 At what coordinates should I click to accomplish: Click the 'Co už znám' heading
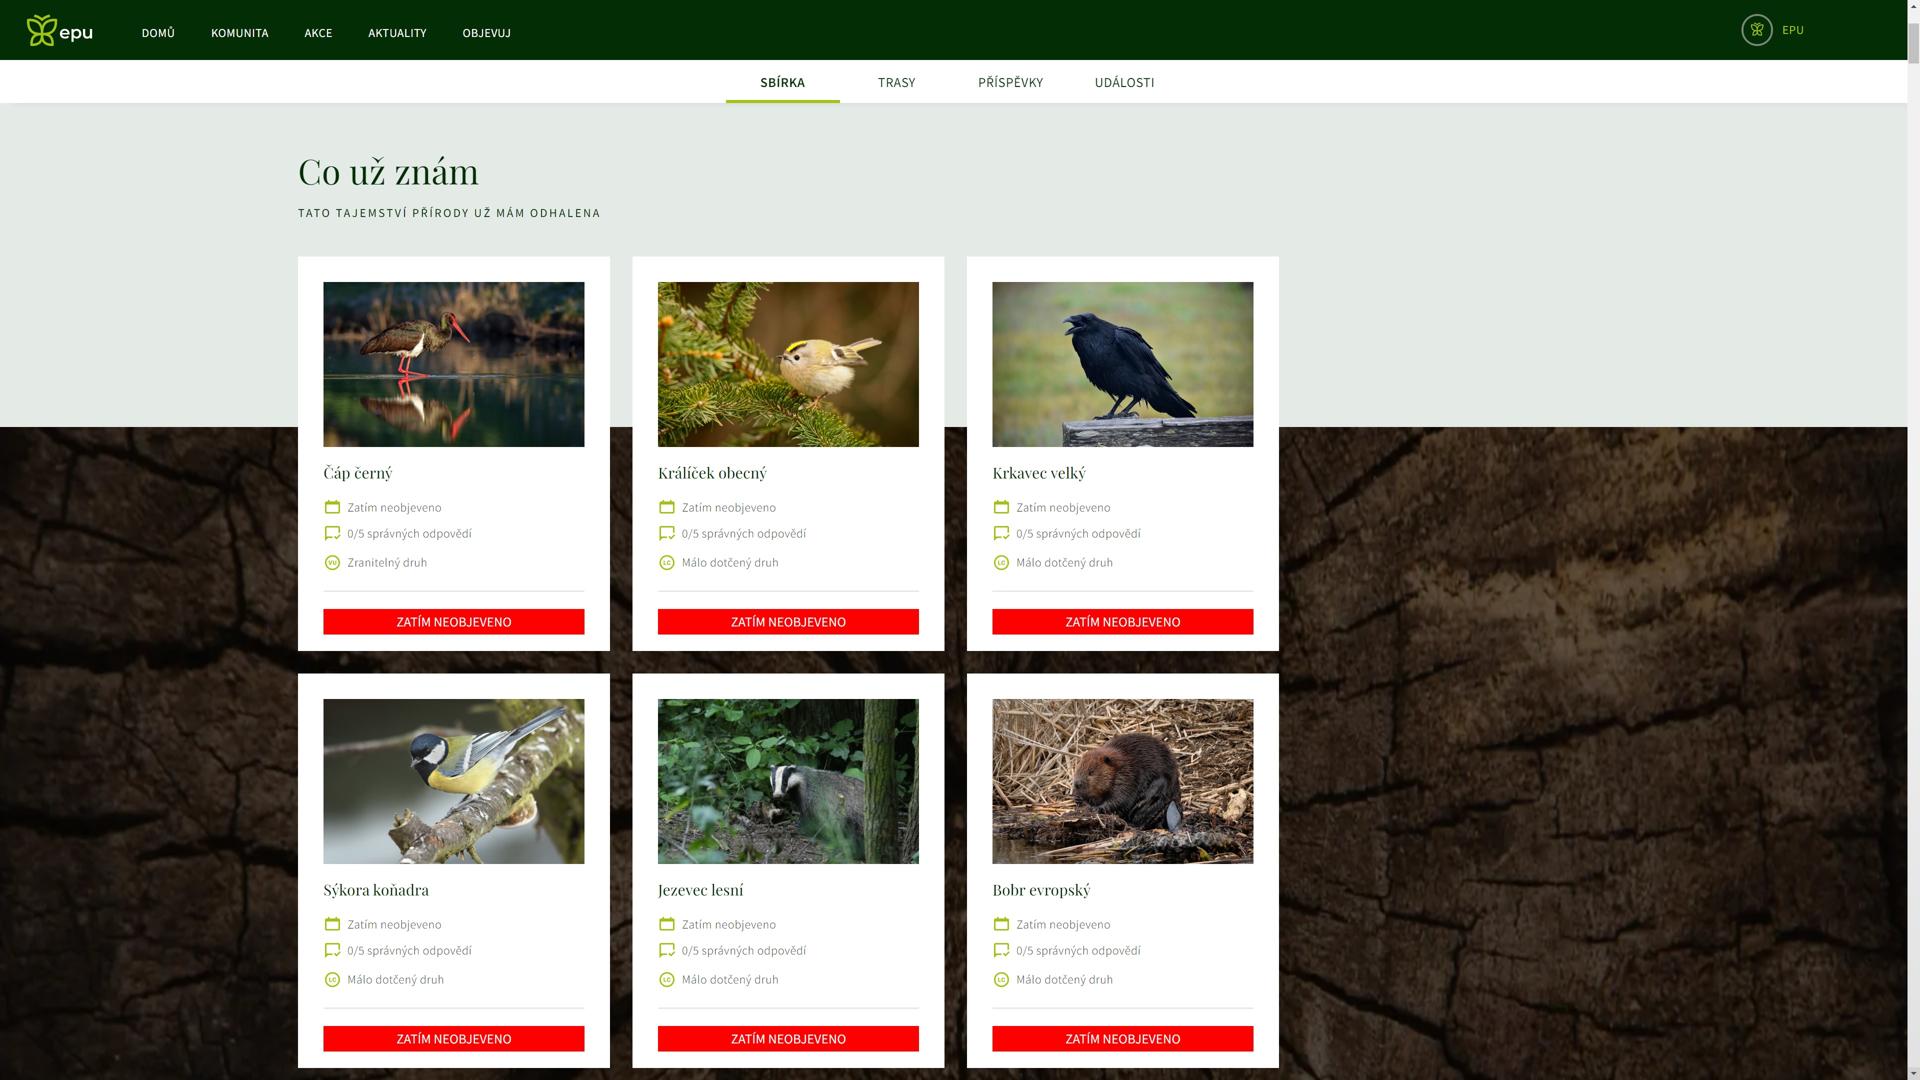point(388,172)
